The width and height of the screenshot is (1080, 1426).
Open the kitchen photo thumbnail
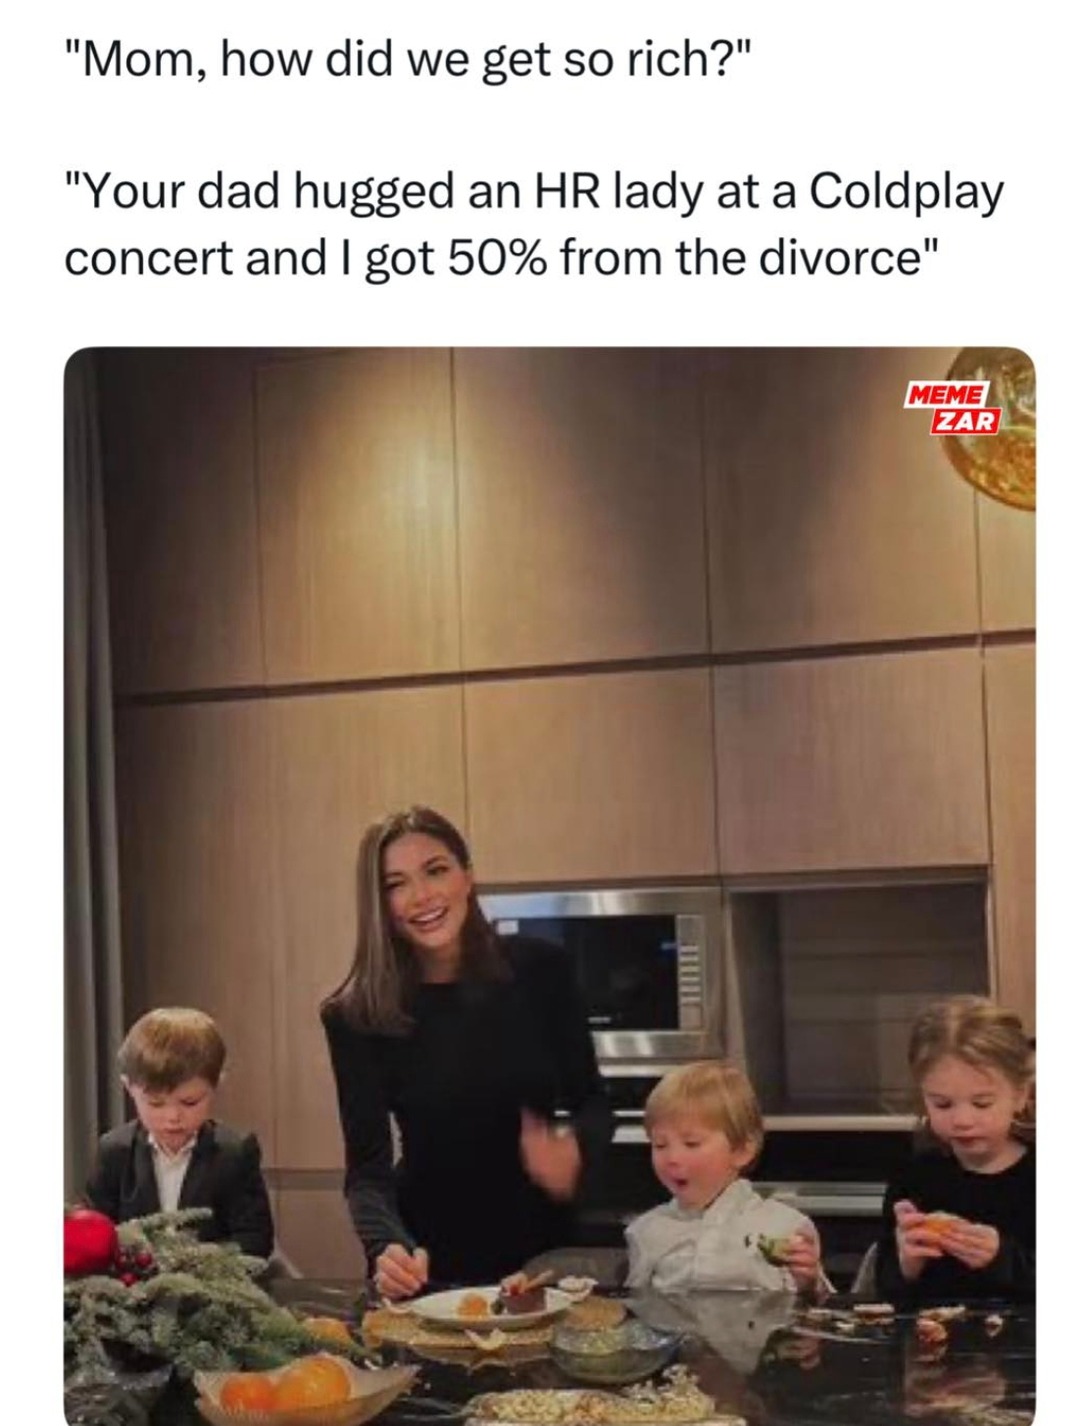point(549,885)
